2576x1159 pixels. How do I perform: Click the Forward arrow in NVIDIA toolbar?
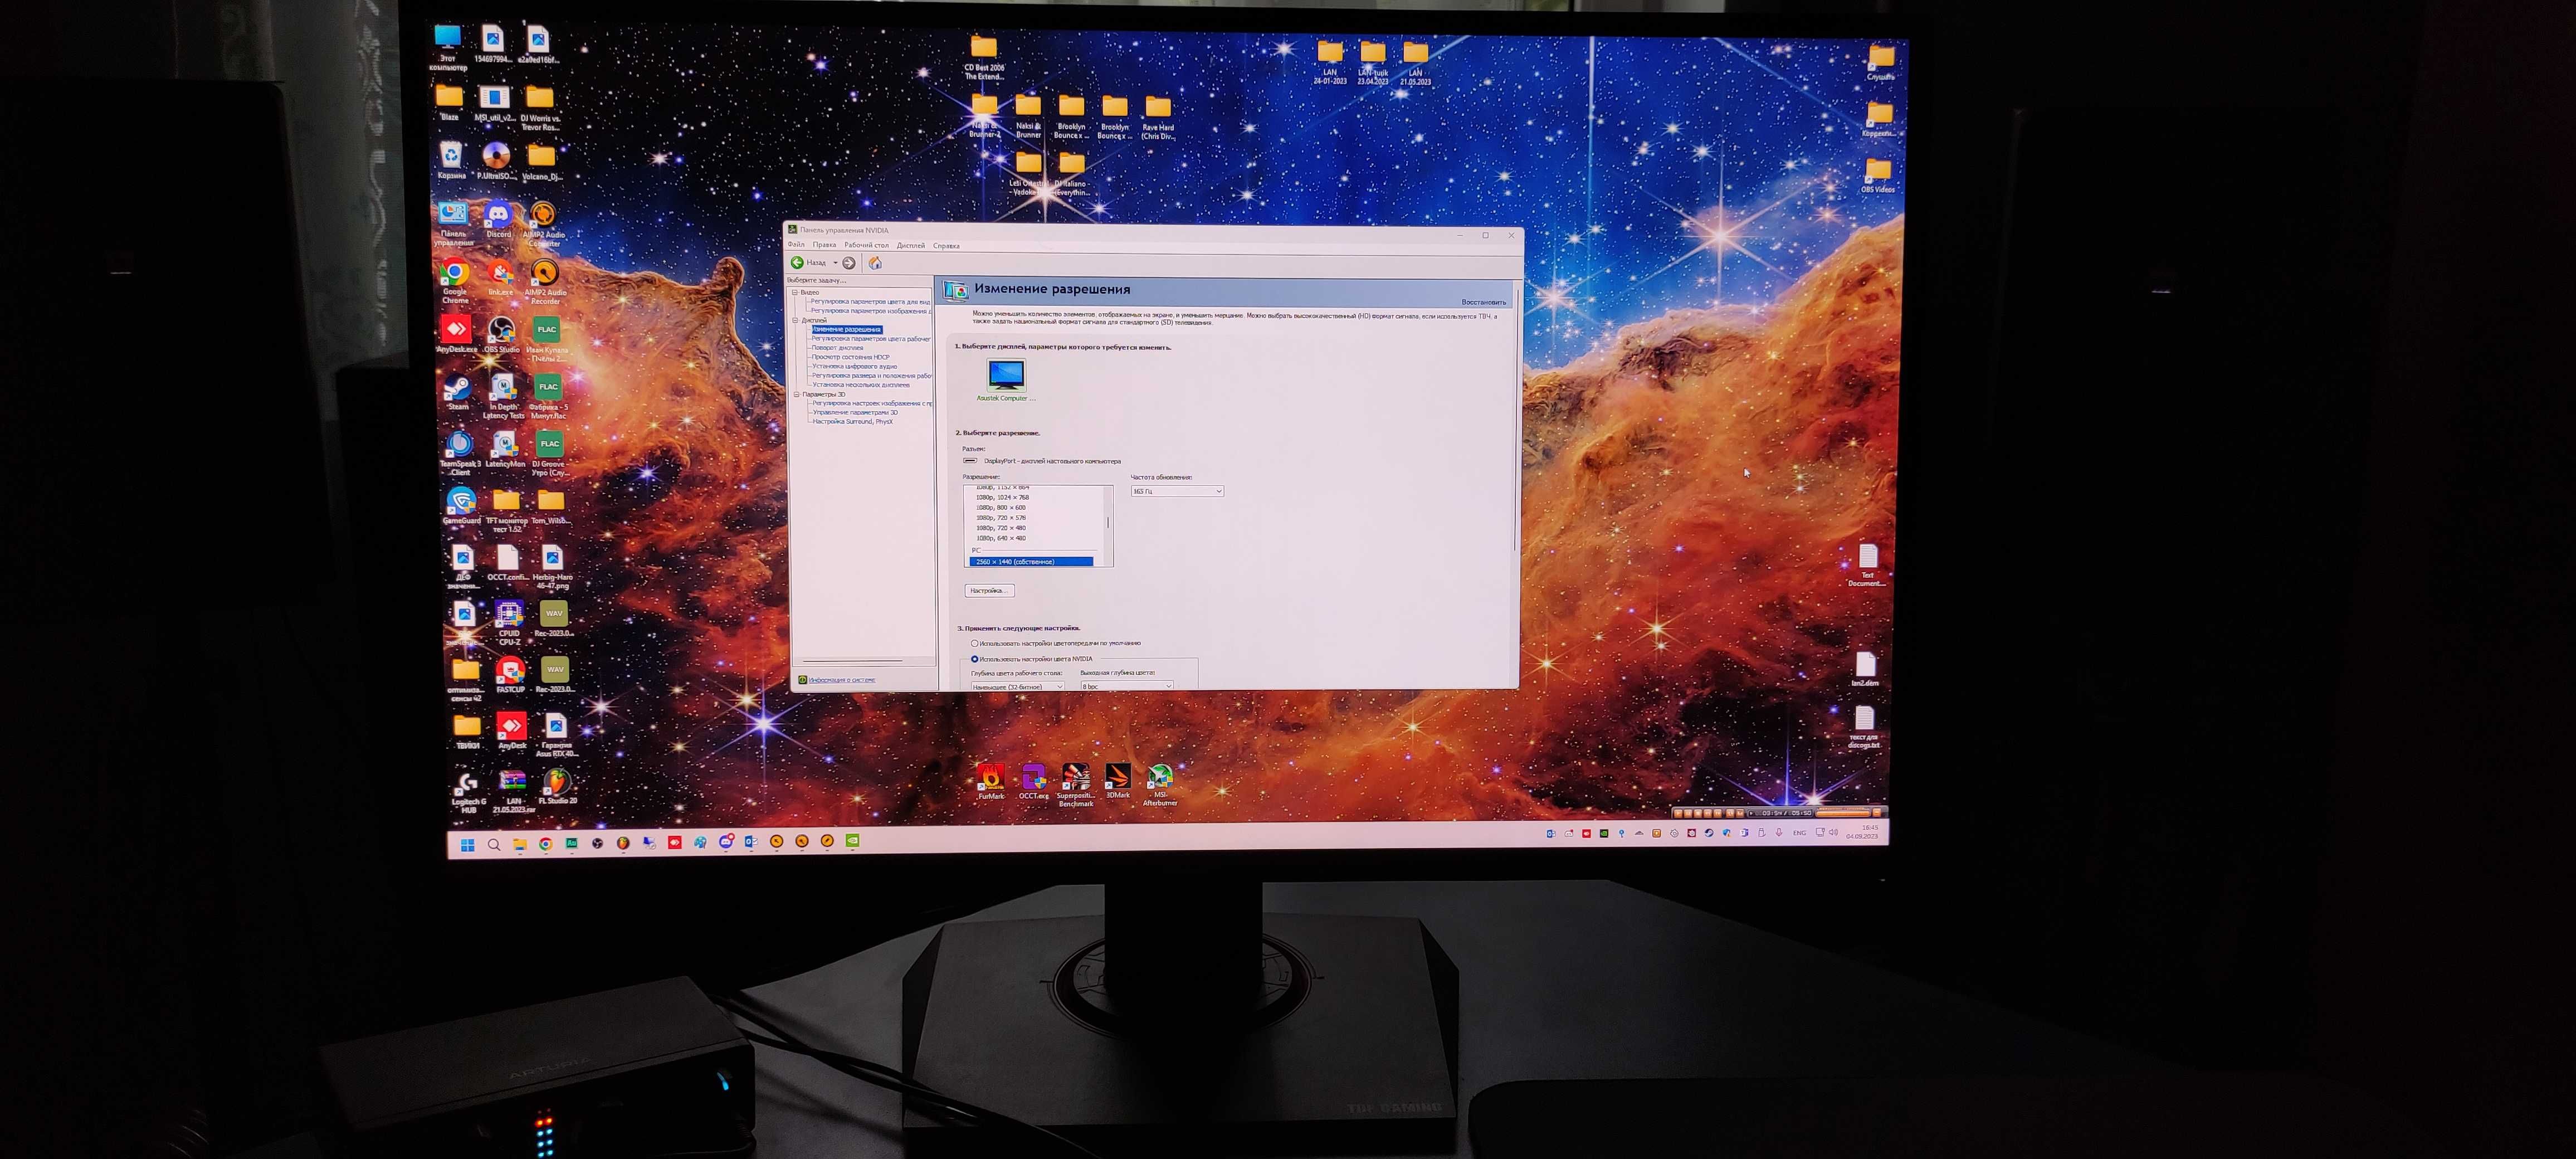tap(849, 263)
